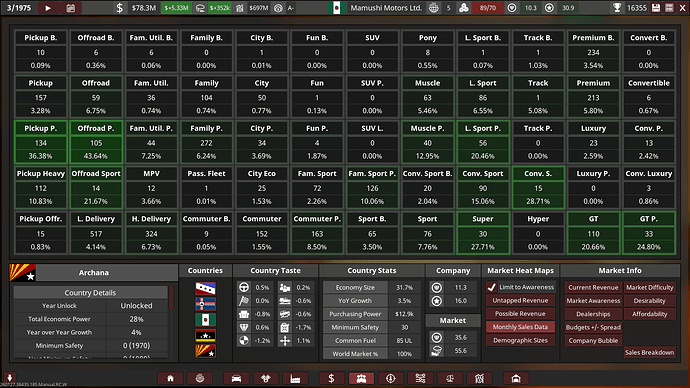Click the Mamushi Motors Ltd. company name

tap(386, 8)
